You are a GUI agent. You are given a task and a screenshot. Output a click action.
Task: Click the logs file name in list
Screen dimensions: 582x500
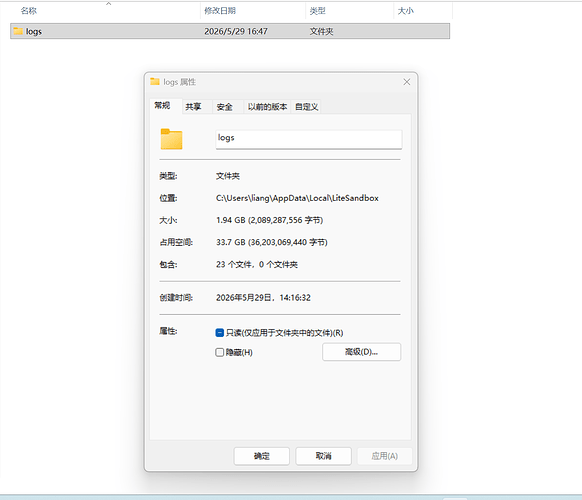click(x=34, y=32)
